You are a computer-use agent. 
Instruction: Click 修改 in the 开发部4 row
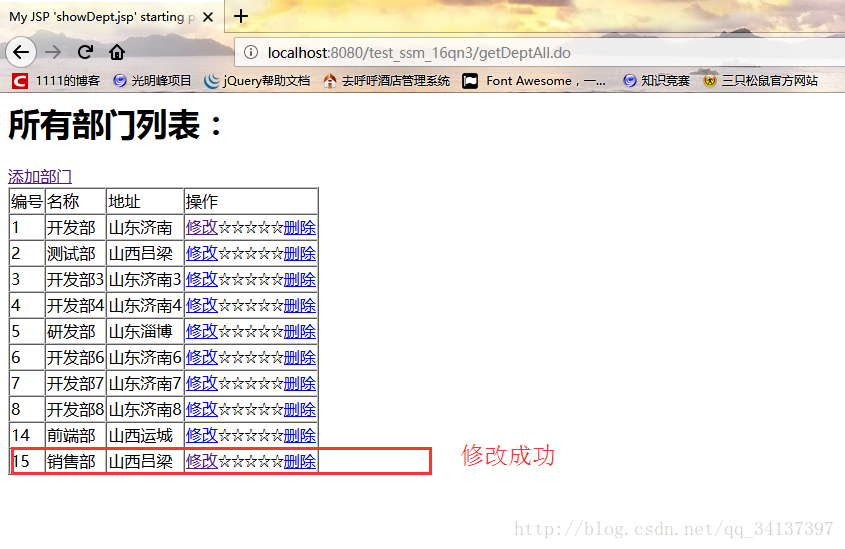point(202,305)
